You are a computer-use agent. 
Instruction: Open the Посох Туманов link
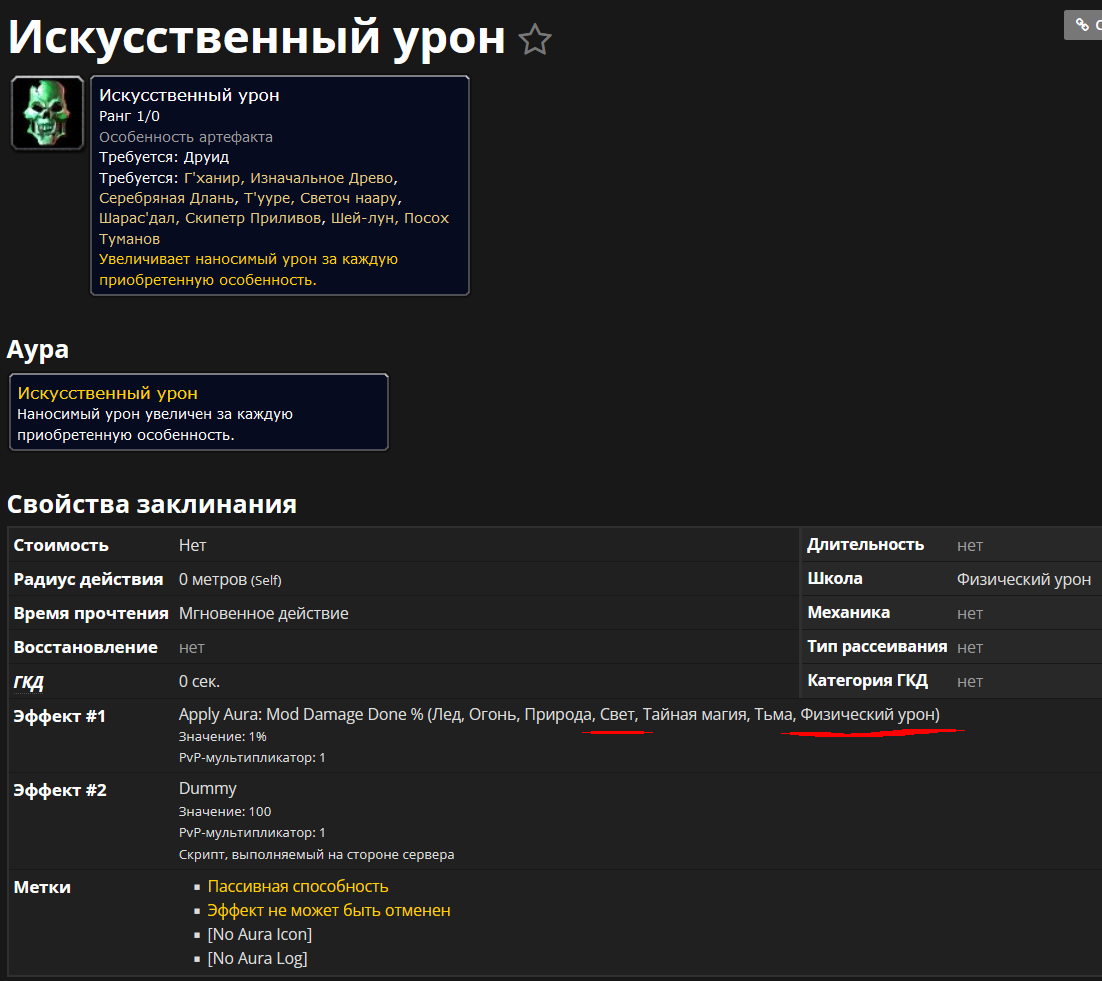coord(275,229)
